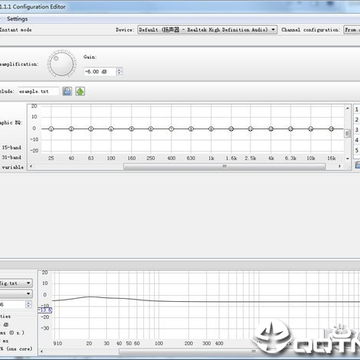Select row 1 in the EQ band table
360x360 pixels.
pyautogui.click(x=357, y=109)
